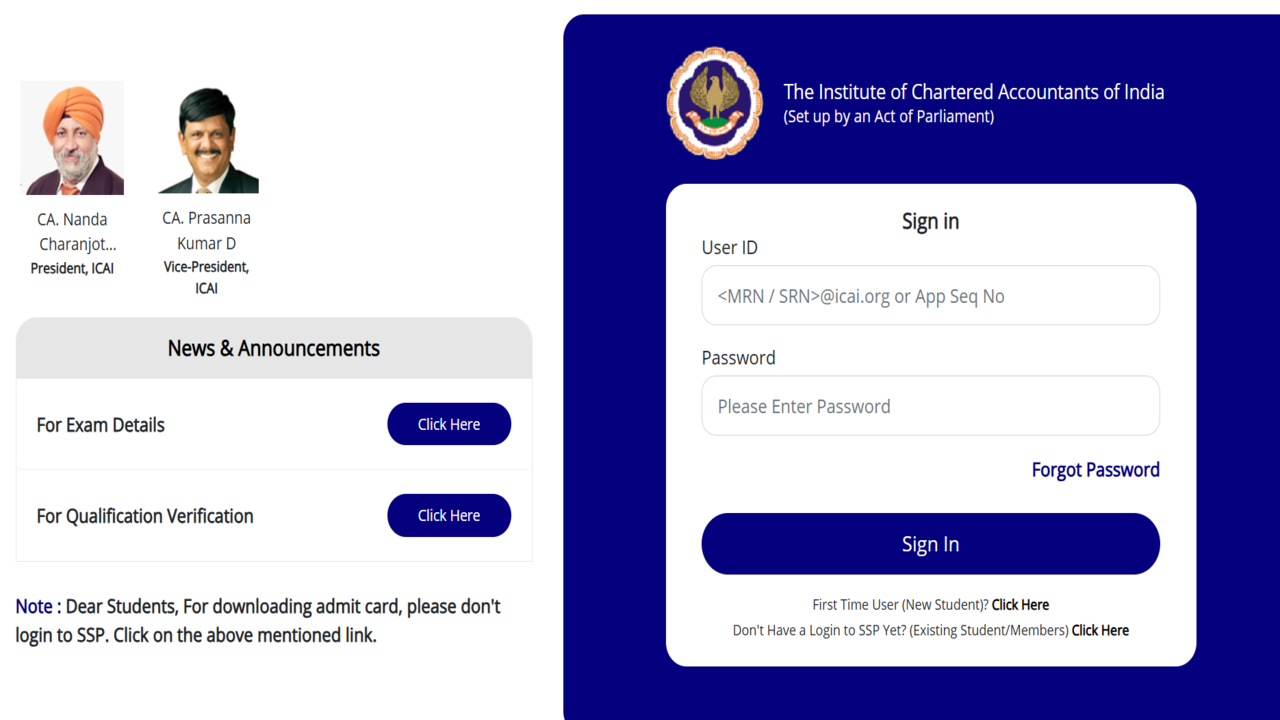Click the Institute of Chartered Accountants title
Image resolution: width=1280 pixels, height=720 pixels.
point(973,92)
